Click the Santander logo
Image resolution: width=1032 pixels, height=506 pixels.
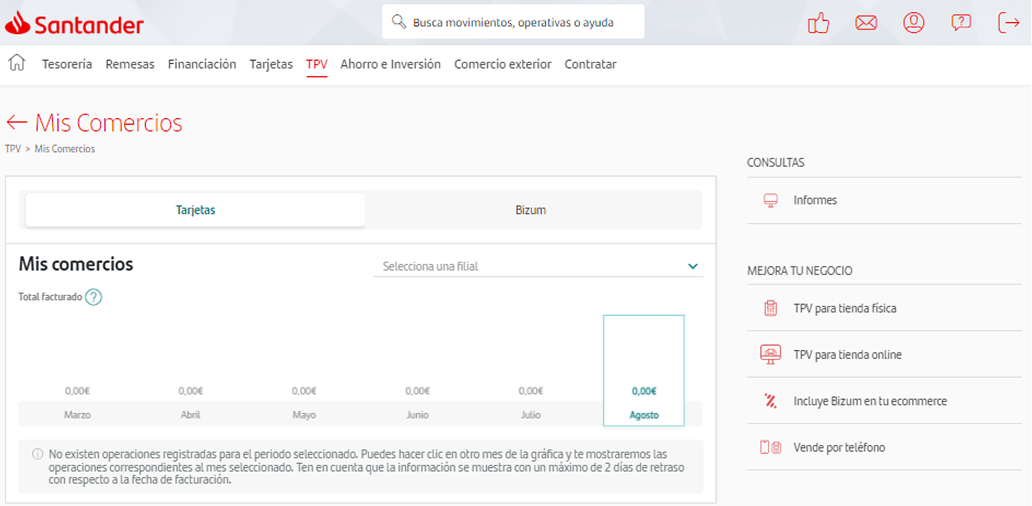pos(74,24)
